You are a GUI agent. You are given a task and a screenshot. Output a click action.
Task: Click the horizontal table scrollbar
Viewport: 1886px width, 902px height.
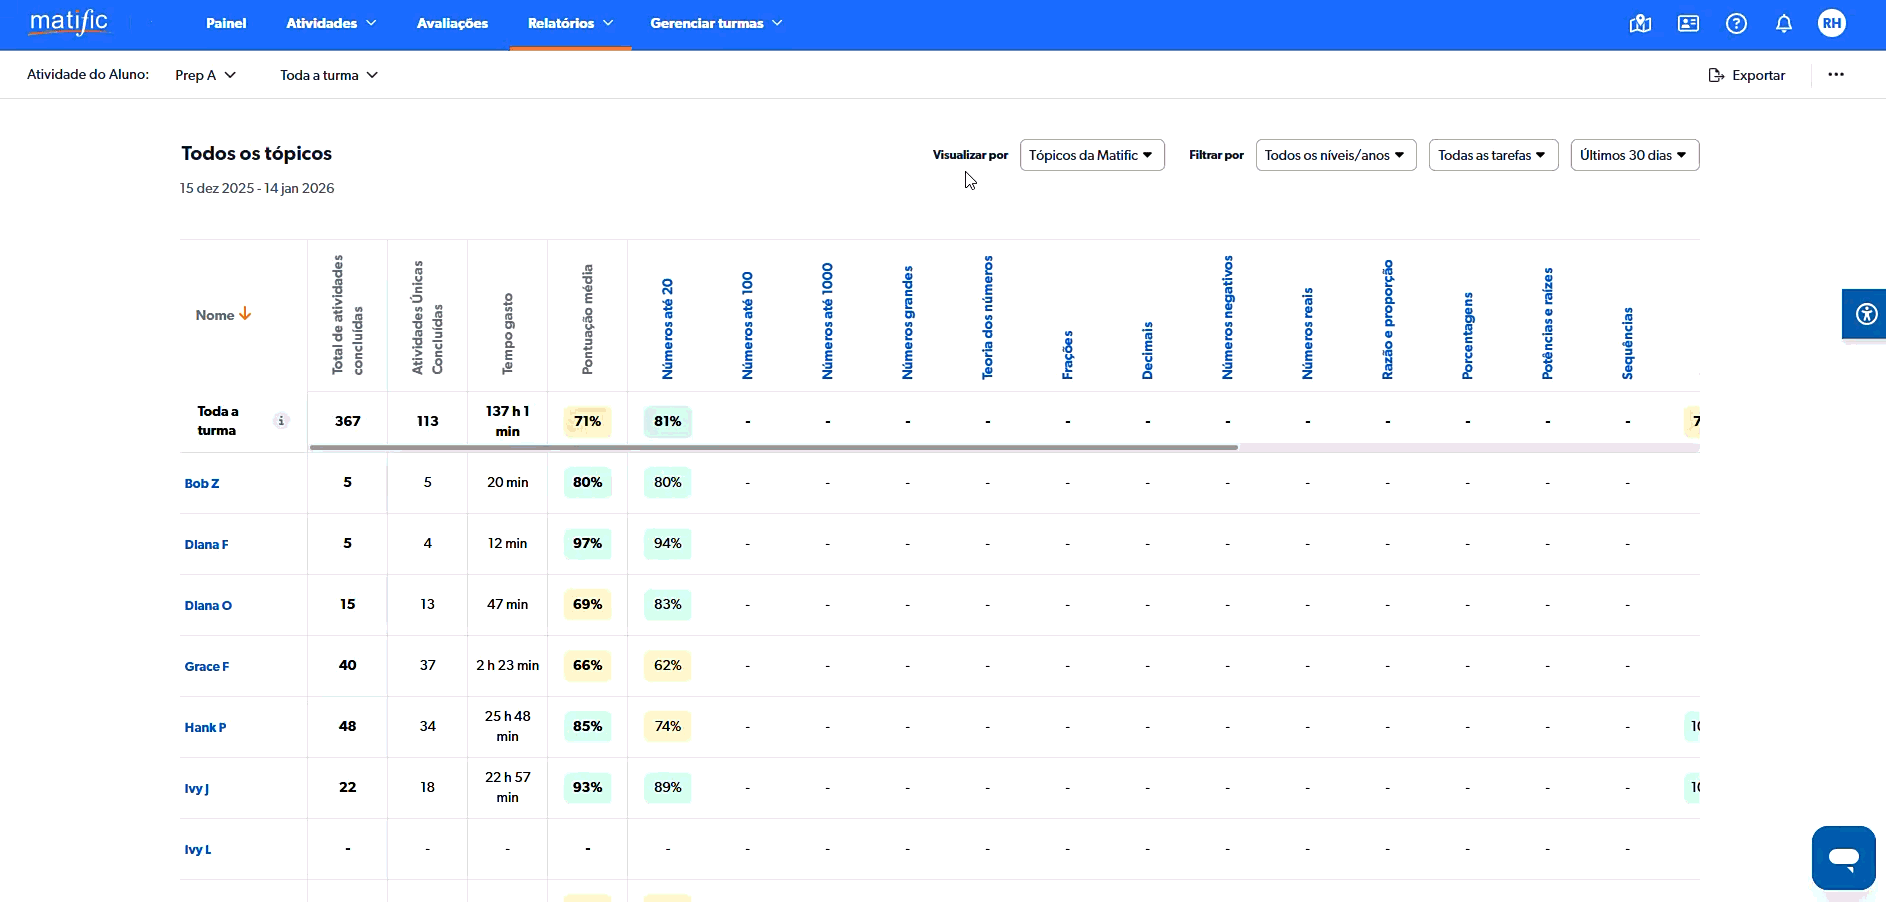click(773, 448)
